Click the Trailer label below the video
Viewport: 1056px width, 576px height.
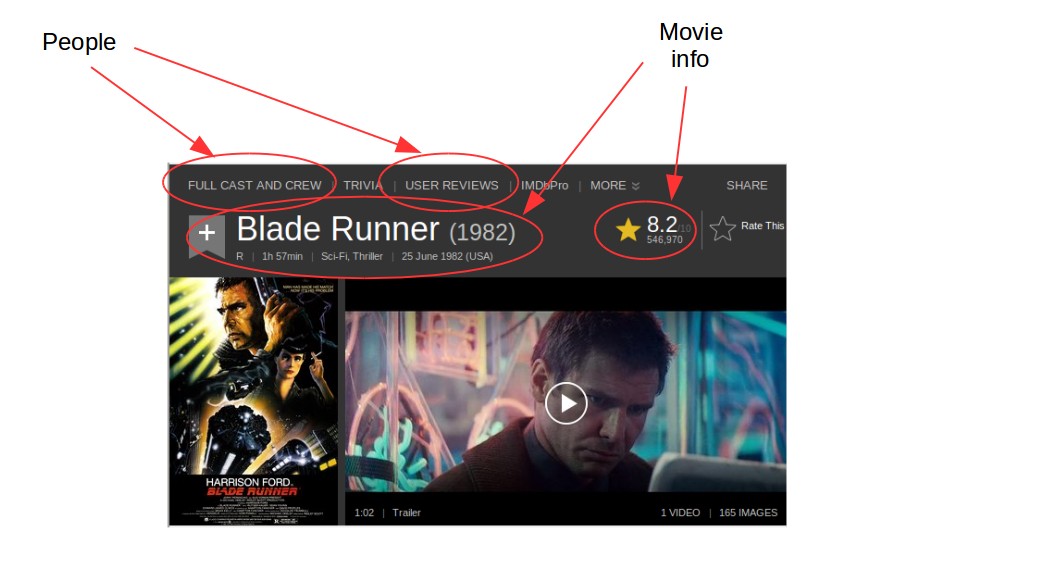coord(407,513)
